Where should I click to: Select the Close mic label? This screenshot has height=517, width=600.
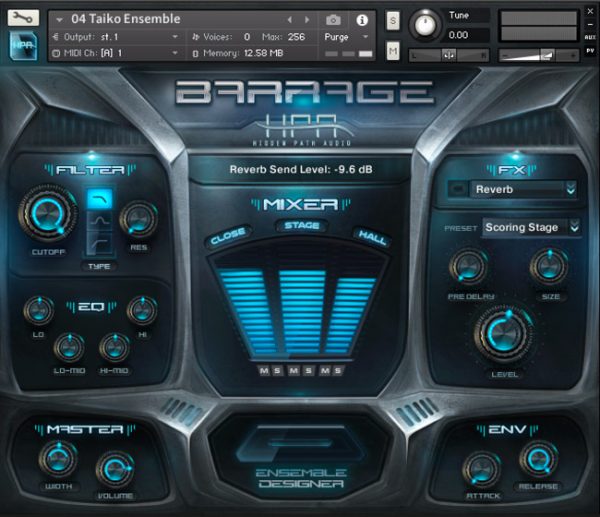tap(228, 236)
